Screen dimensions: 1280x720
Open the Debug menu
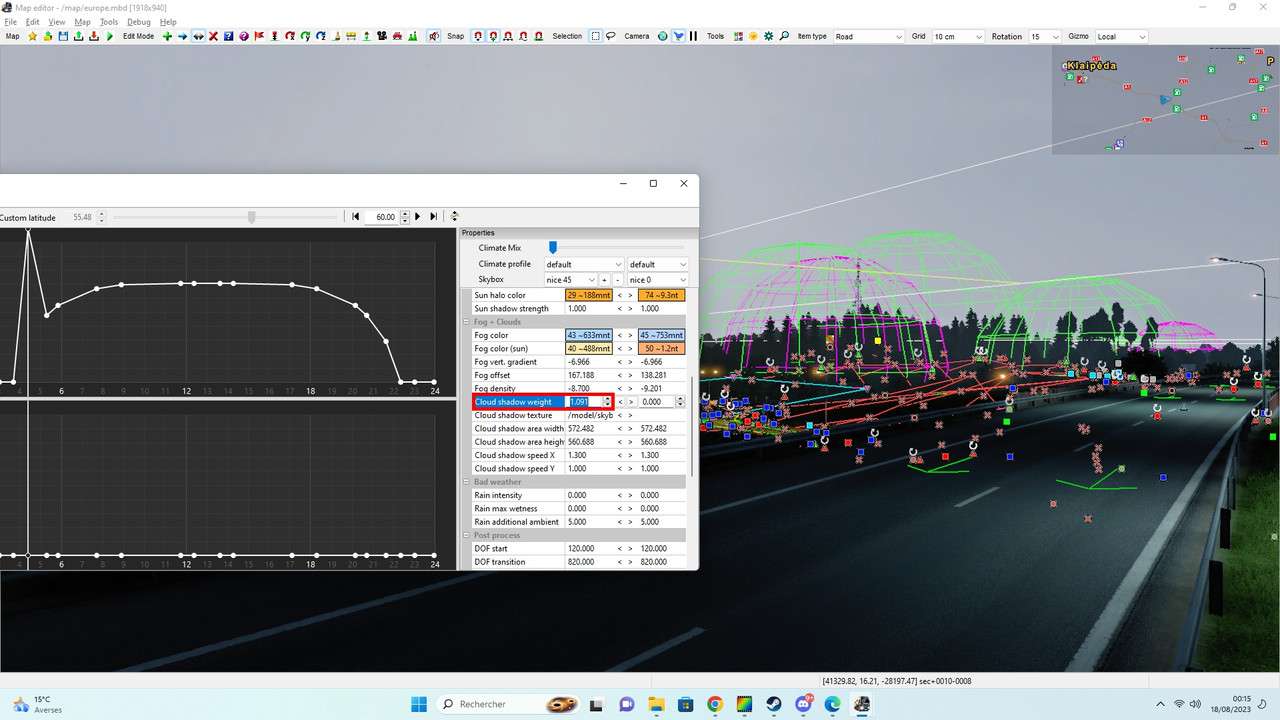(139, 22)
